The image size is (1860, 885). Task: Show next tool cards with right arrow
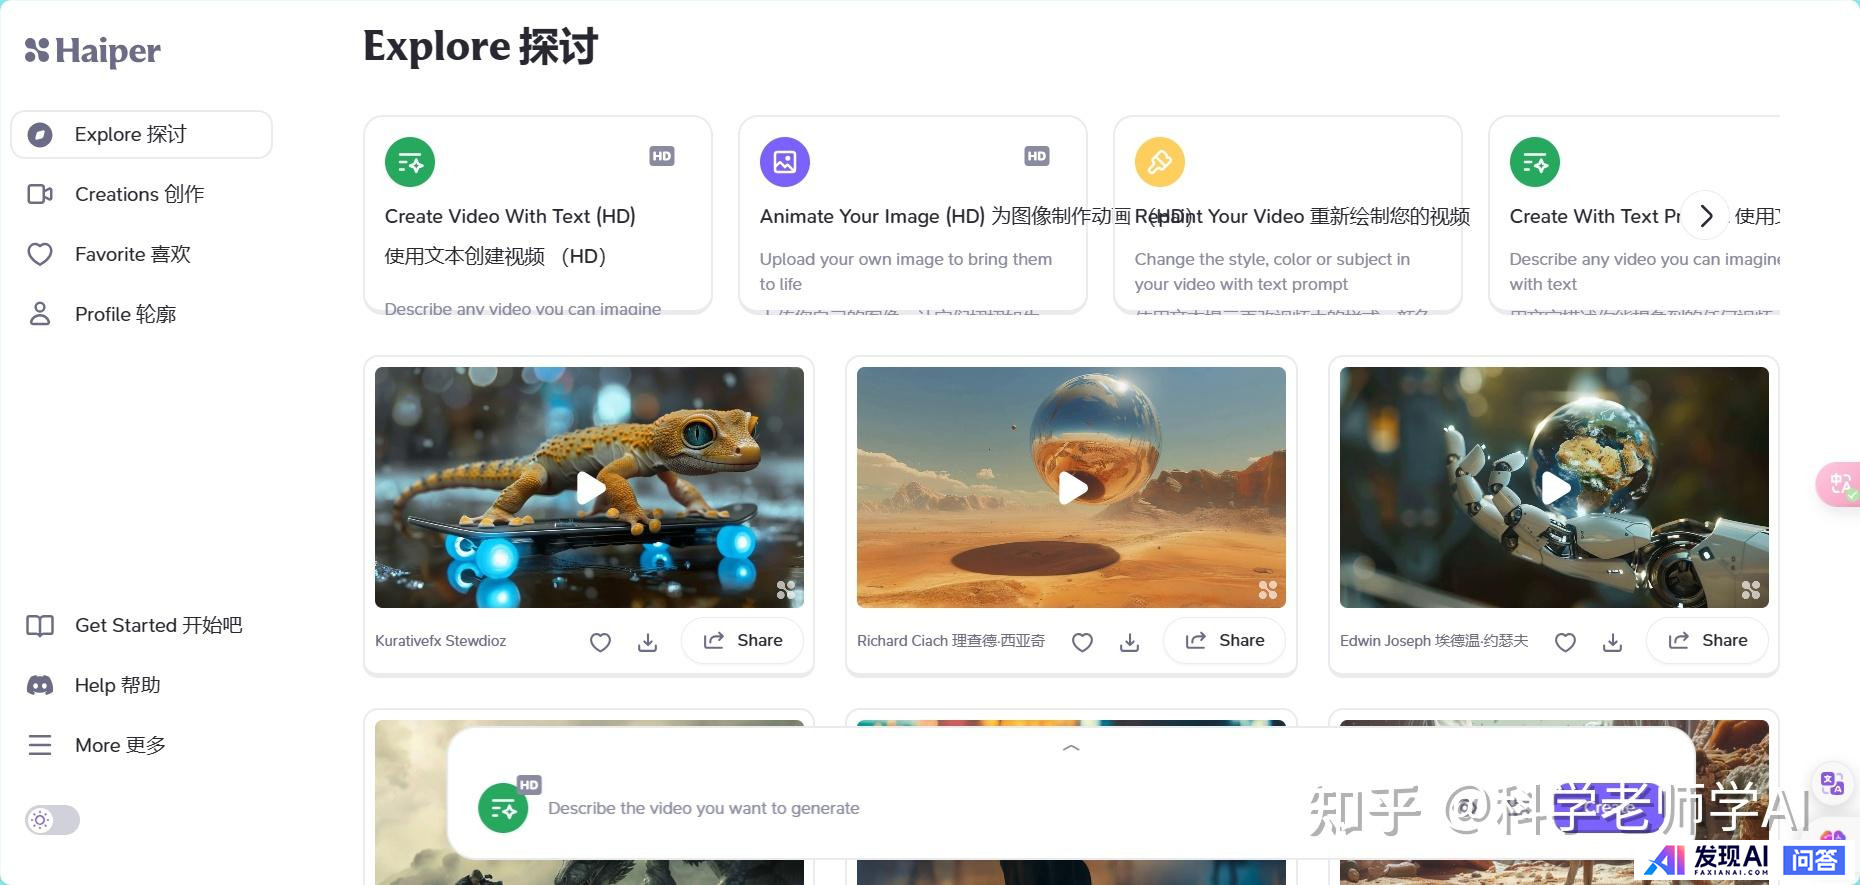[x=1706, y=215]
